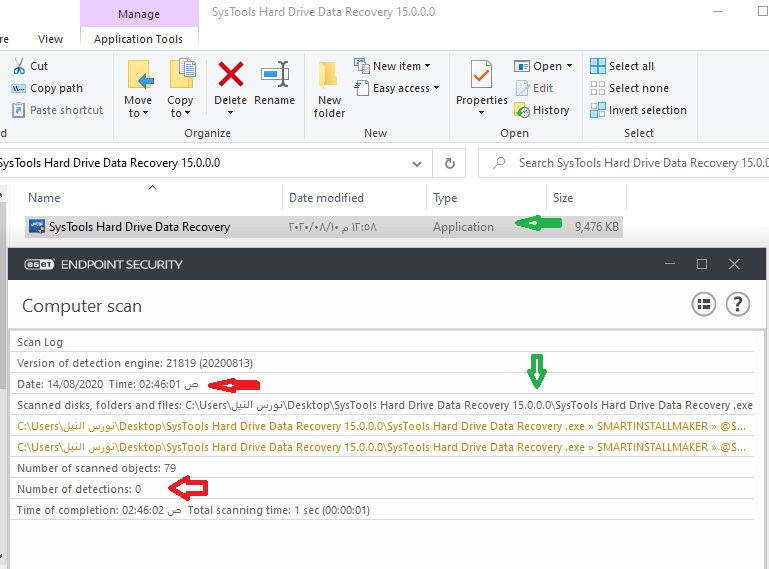The width and height of the screenshot is (769, 569).
Task: Click the ESET help question mark icon
Action: click(737, 305)
